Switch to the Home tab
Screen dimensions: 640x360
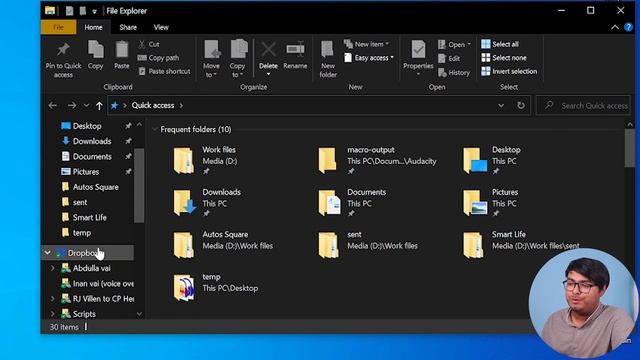coord(93,27)
